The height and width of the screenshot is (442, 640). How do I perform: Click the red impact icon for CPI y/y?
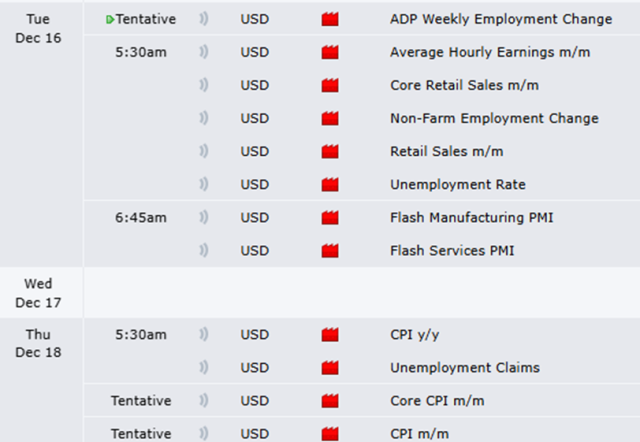(331, 335)
